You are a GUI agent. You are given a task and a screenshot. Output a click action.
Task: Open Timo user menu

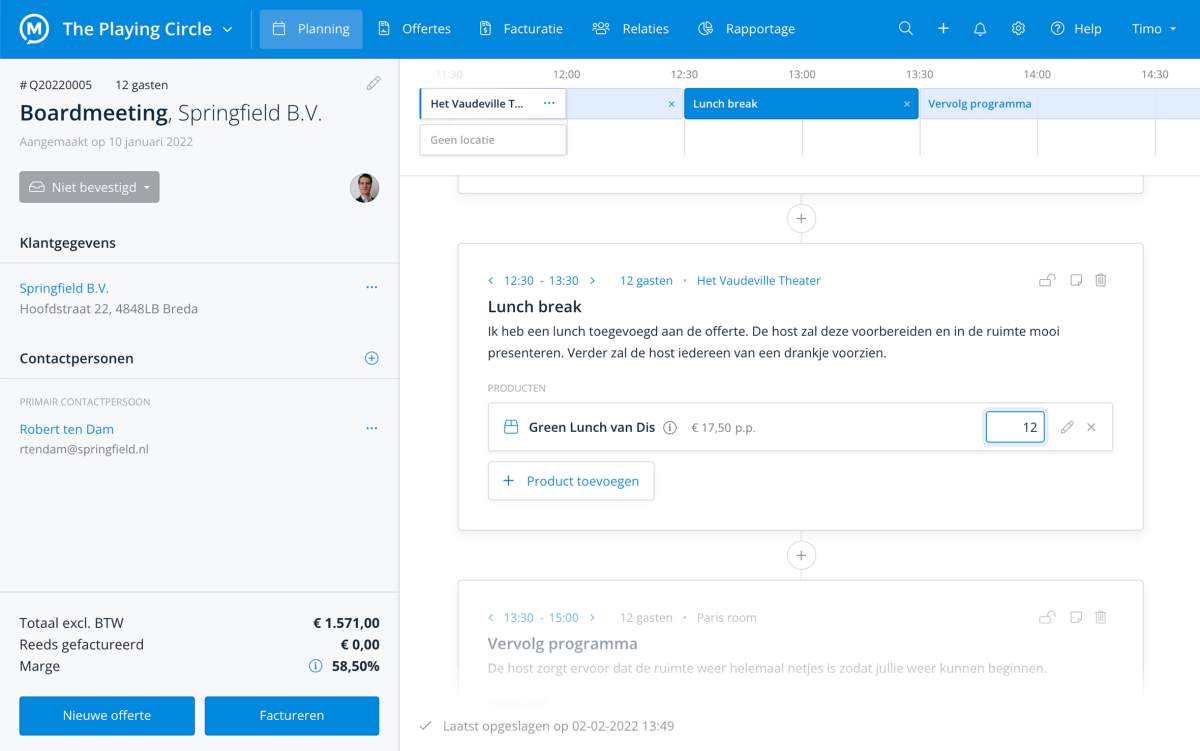tap(1153, 29)
